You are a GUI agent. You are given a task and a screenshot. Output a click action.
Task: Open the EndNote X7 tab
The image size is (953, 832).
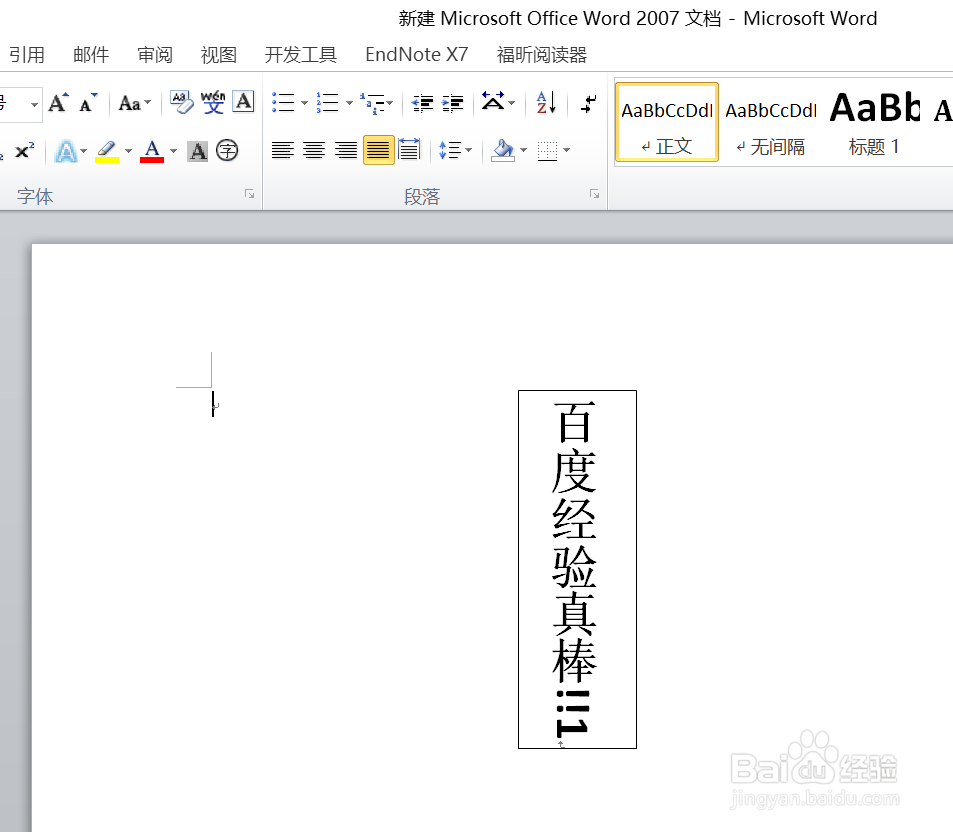coord(416,54)
